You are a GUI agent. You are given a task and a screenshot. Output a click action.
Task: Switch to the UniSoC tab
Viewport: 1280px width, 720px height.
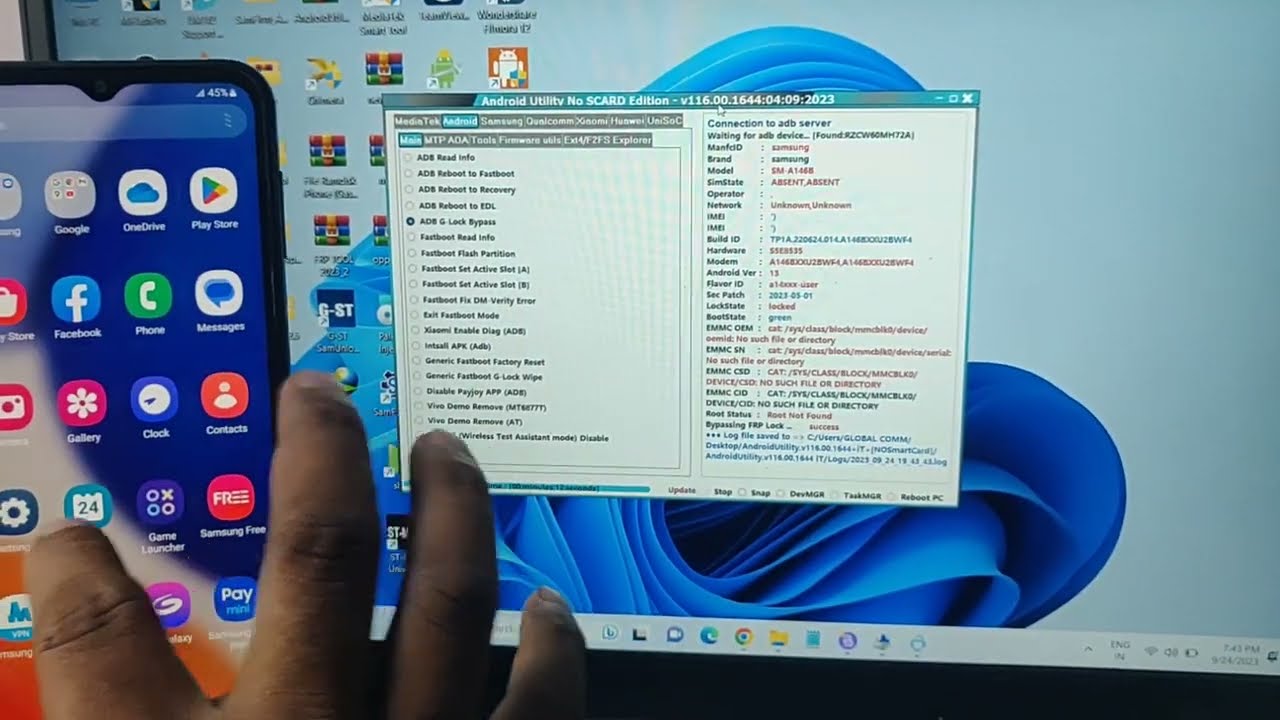(x=664, y=121)
